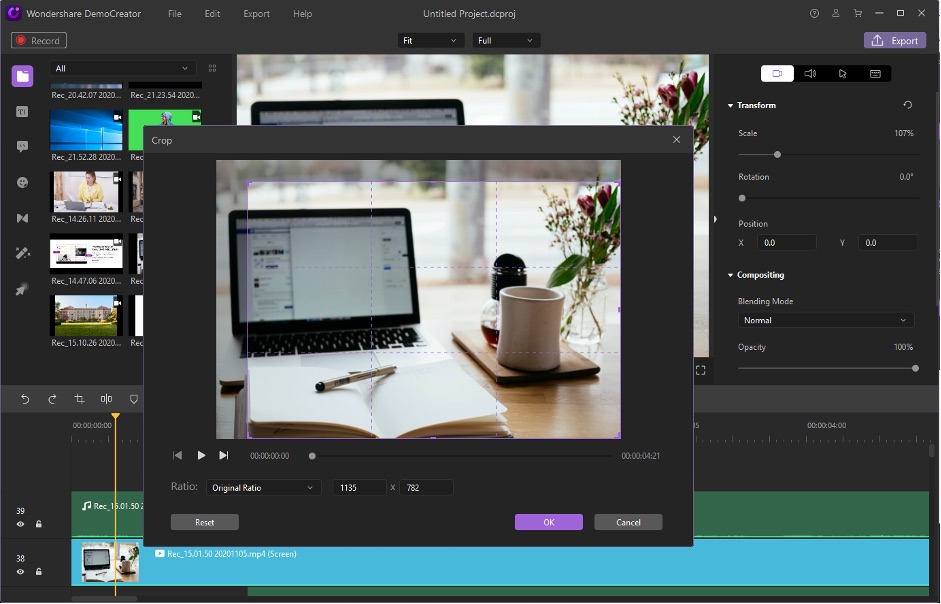Expand the Blending Mode Normal dropdown
The image size is (941, 604).
(x=825, y=320)
